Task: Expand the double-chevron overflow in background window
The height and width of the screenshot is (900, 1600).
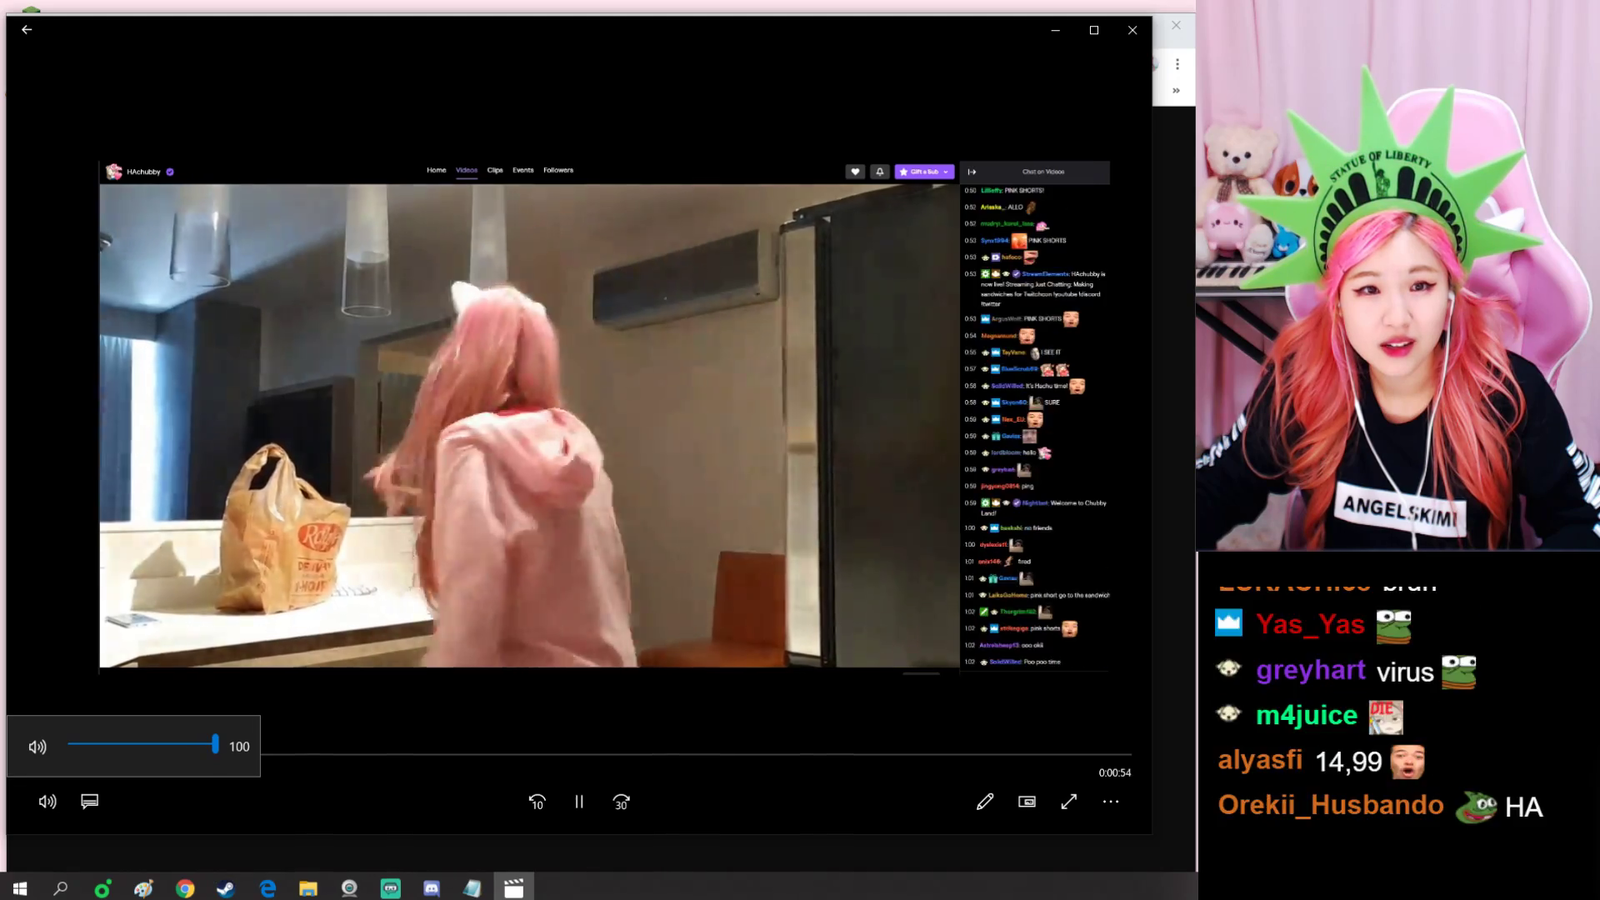Action: [1176, 91]
